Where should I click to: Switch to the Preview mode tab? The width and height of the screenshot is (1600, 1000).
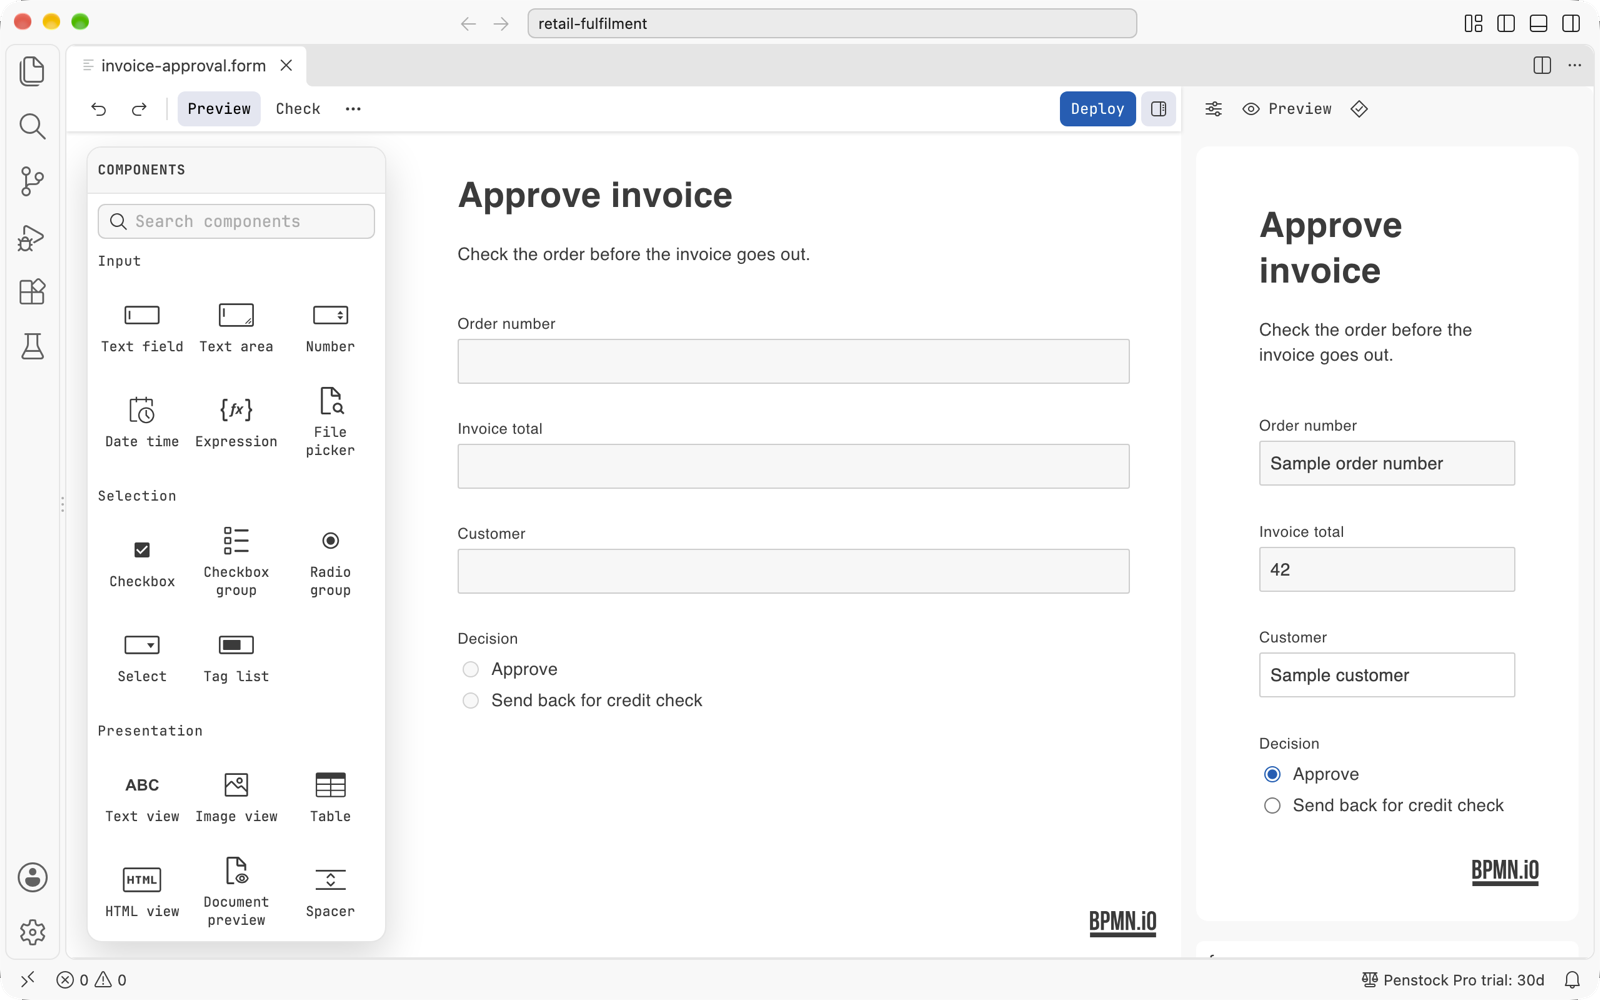pyautogui.click(x=219, y=109)
